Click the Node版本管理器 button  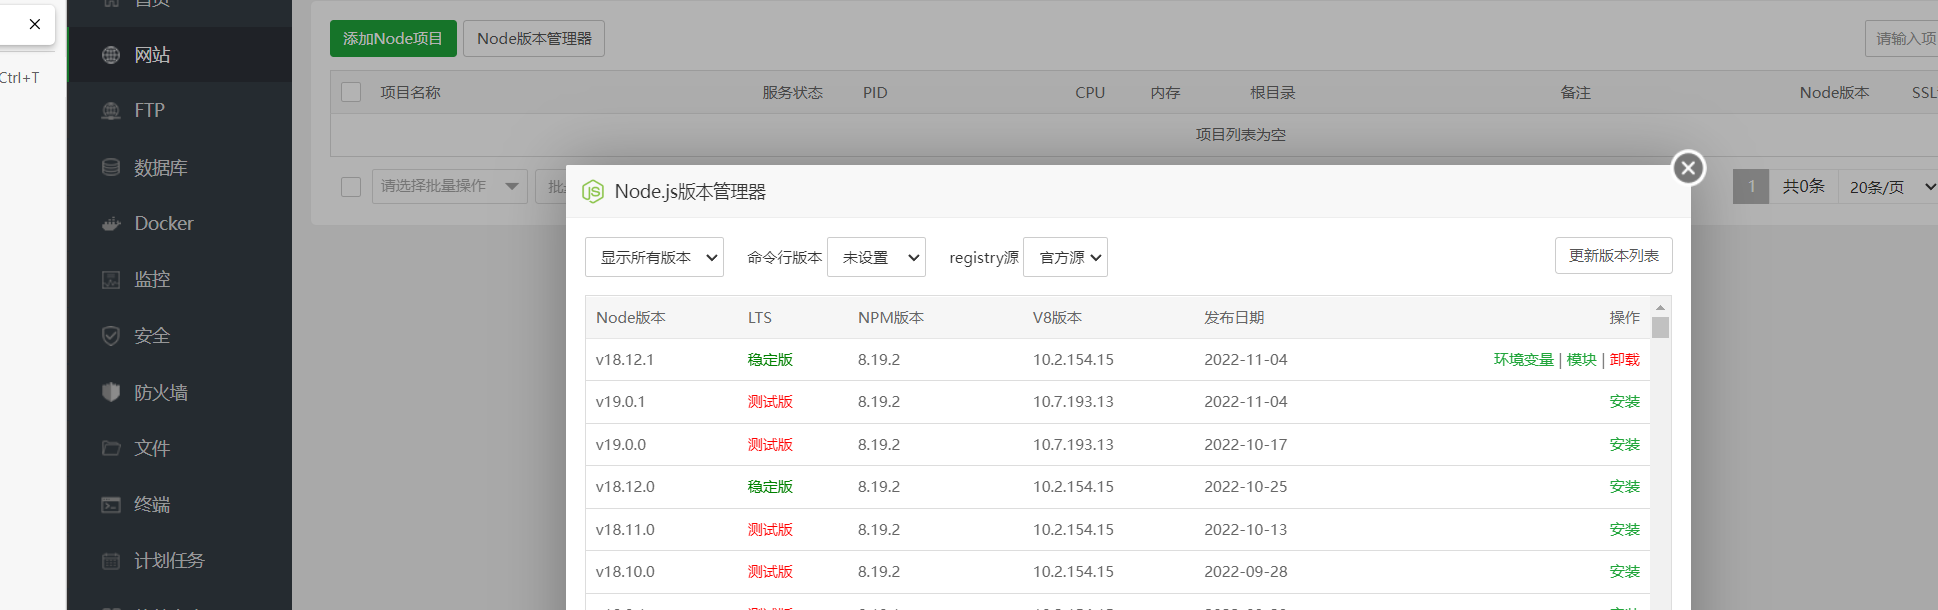coord(534,38)
